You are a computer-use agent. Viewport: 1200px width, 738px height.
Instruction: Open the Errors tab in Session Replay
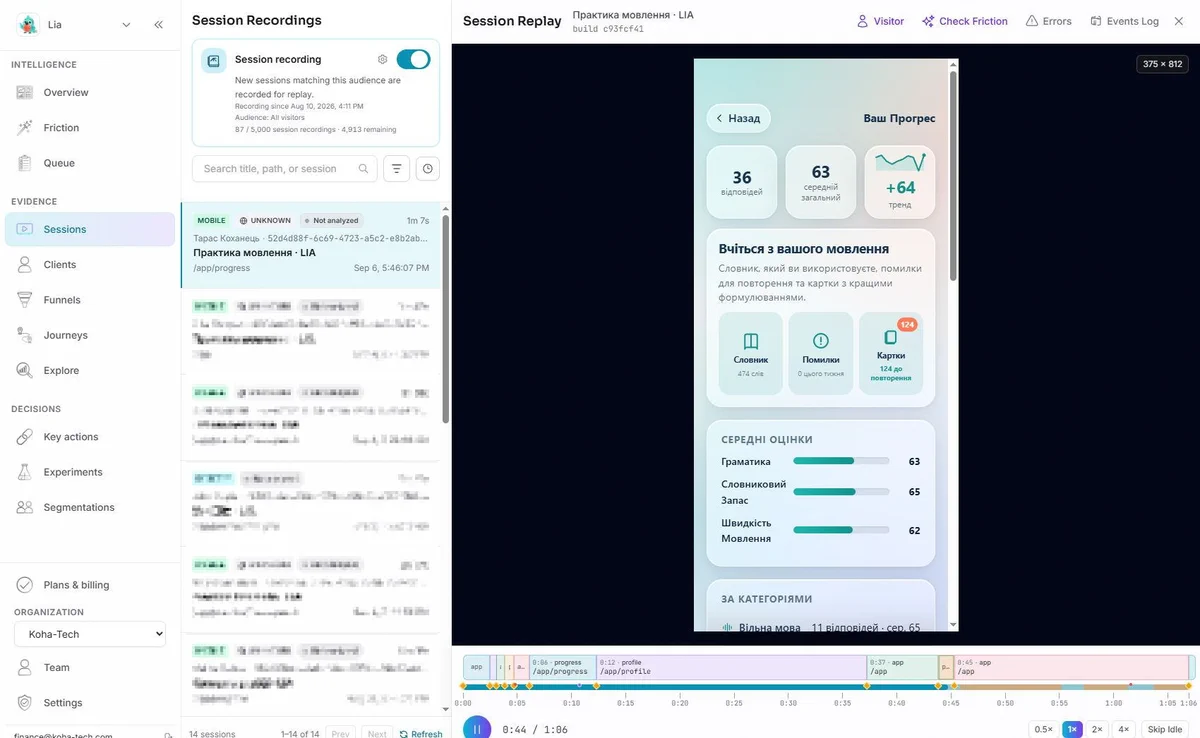1049,21
